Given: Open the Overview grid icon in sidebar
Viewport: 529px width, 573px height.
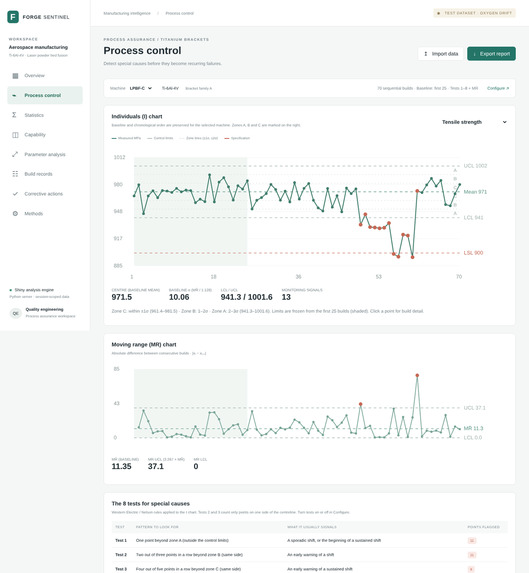Looking at the screenshot, I should pos(15,76).
